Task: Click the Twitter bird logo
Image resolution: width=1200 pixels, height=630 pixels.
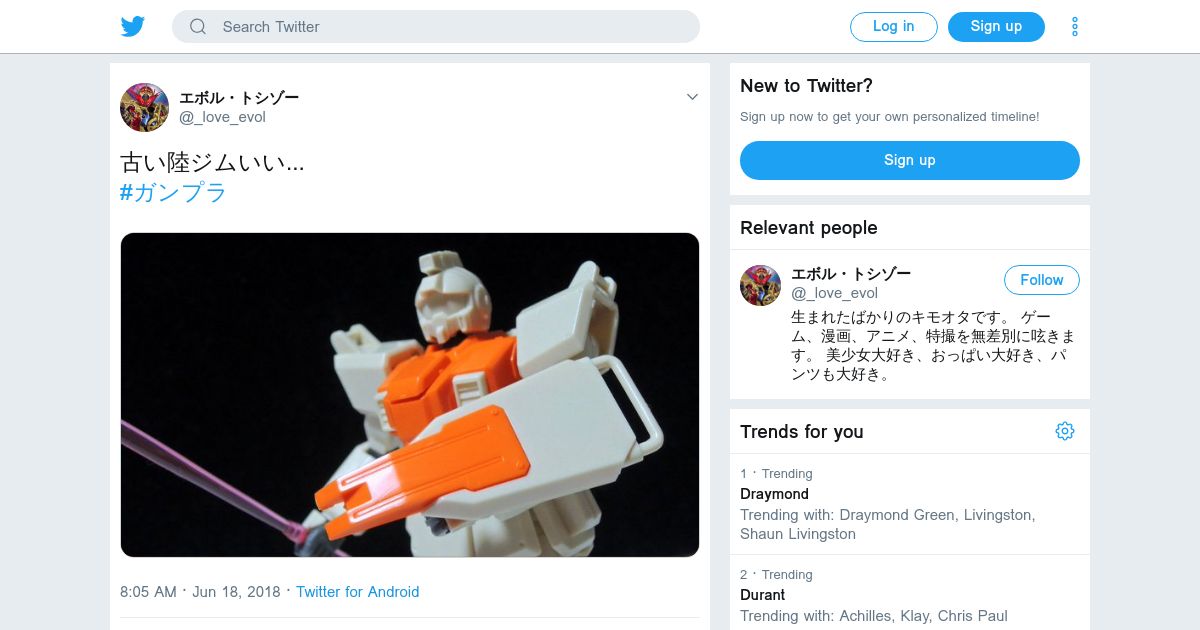Action: coord(133,26)
